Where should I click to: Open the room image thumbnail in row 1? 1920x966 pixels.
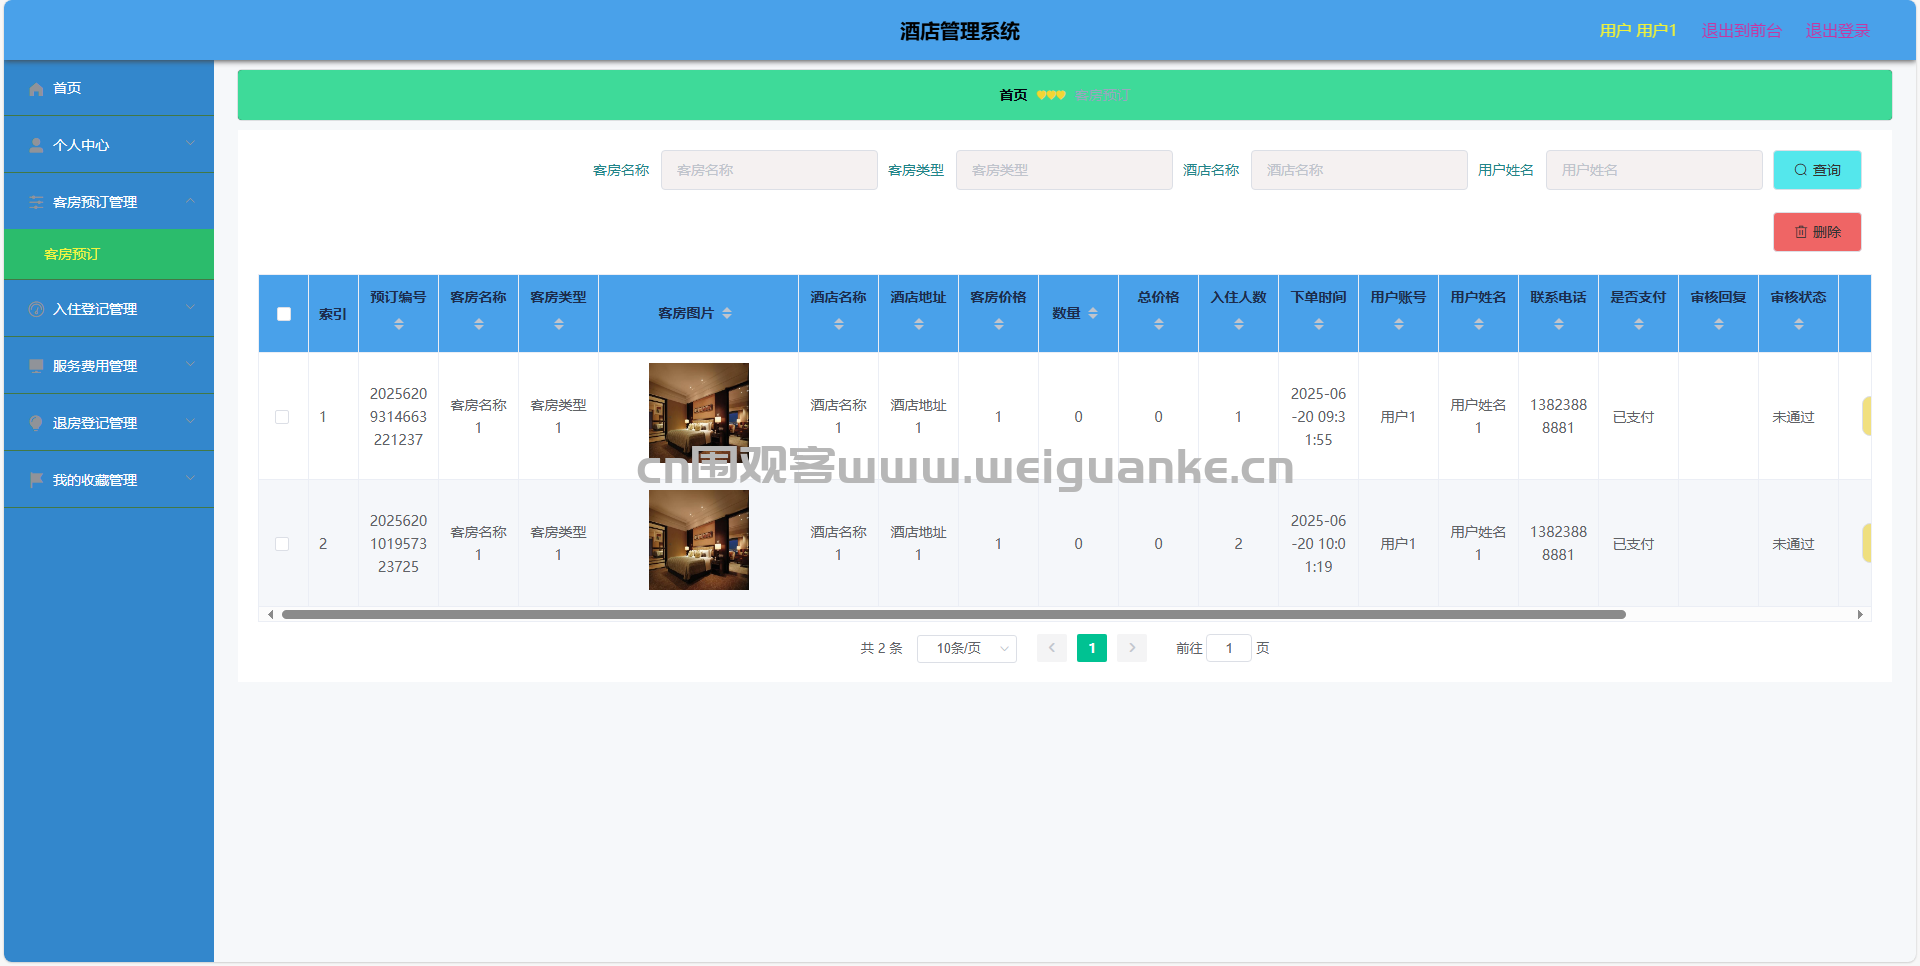click(699, 412)
